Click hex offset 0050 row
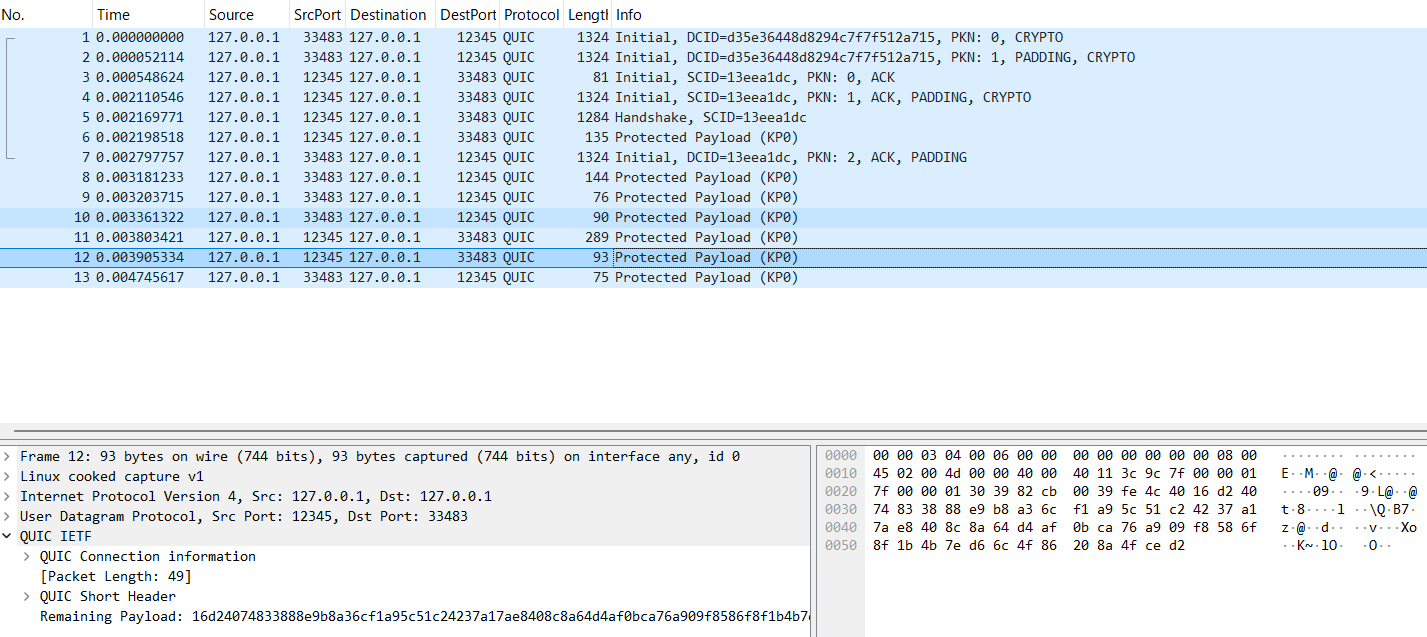Image resolution: width=1427 pixels, height=637 pixels. tap(841, 546)
